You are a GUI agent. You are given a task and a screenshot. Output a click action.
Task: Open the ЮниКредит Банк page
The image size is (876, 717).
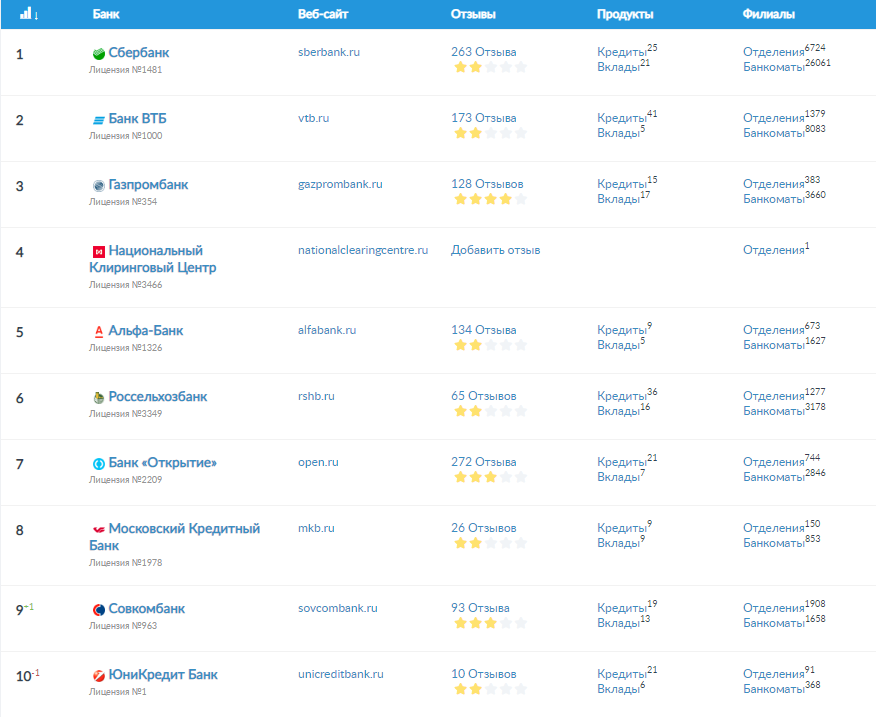[163, 675]
